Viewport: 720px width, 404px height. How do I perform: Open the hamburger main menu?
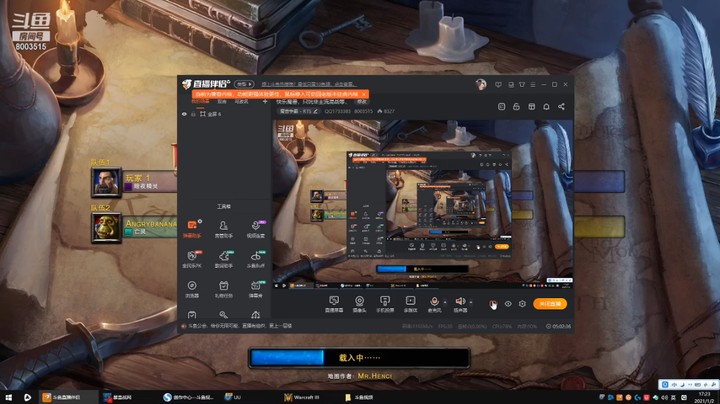click(x=533, y=84)
